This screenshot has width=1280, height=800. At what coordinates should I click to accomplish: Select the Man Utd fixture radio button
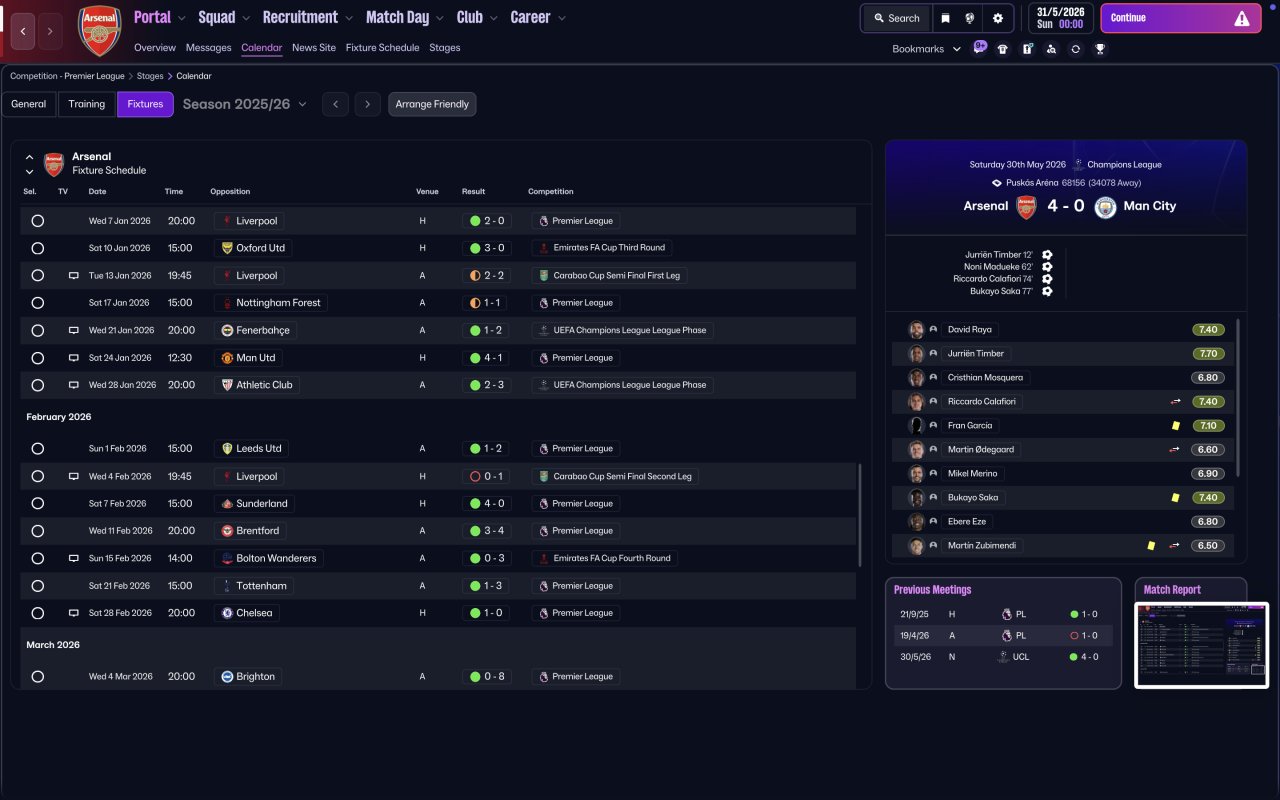click(38, 358)
